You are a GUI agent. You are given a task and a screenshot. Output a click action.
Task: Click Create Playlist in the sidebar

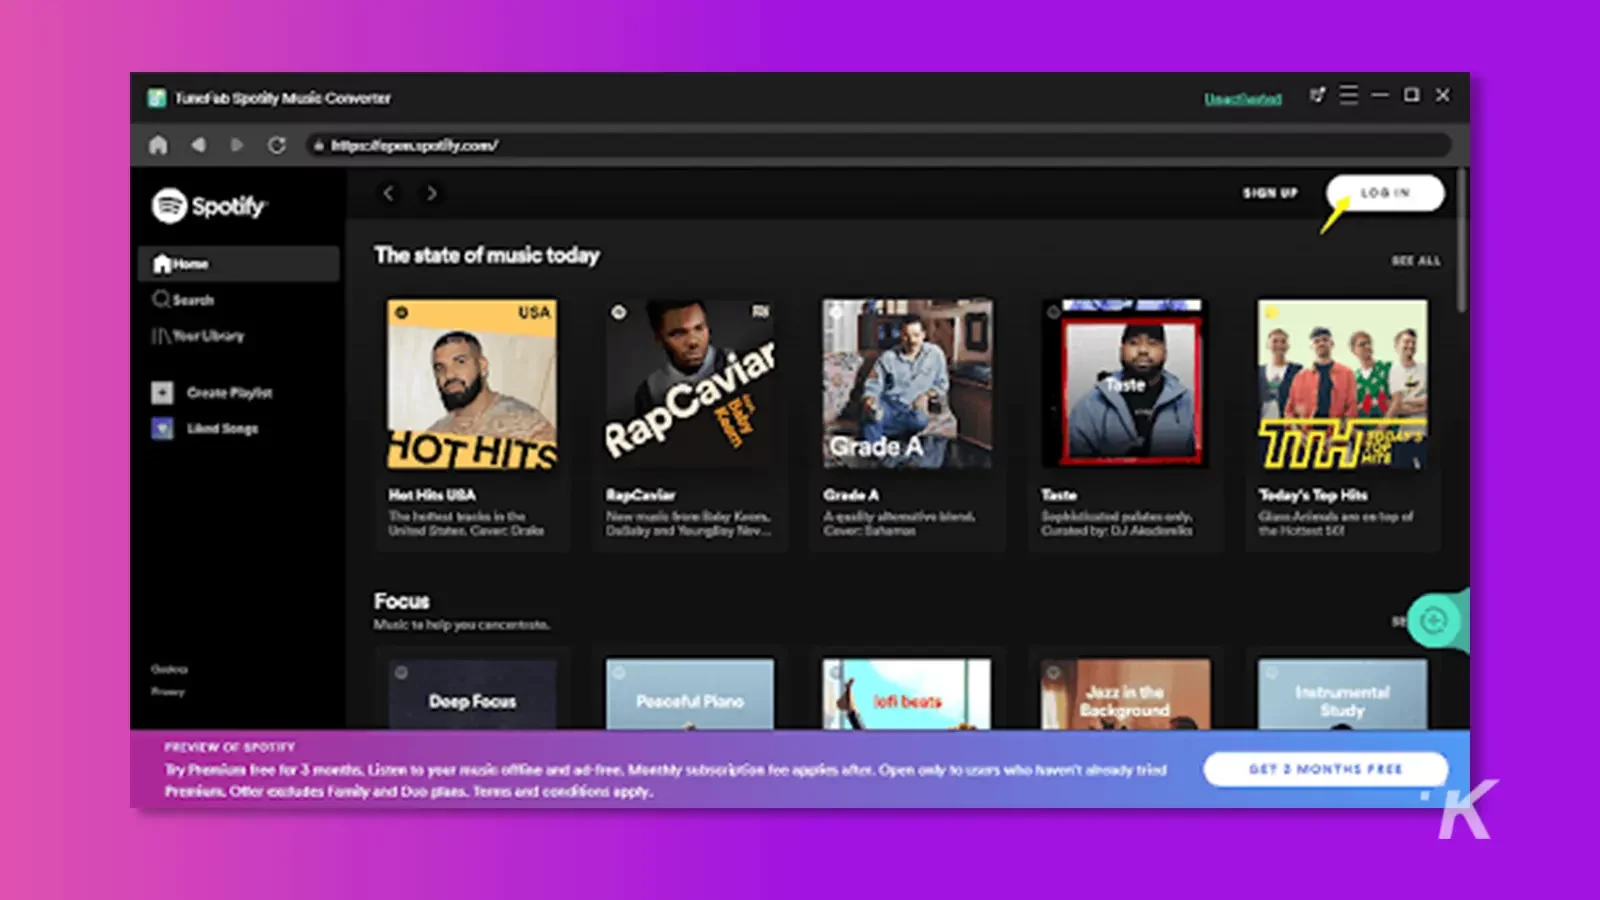coord(212,393)
